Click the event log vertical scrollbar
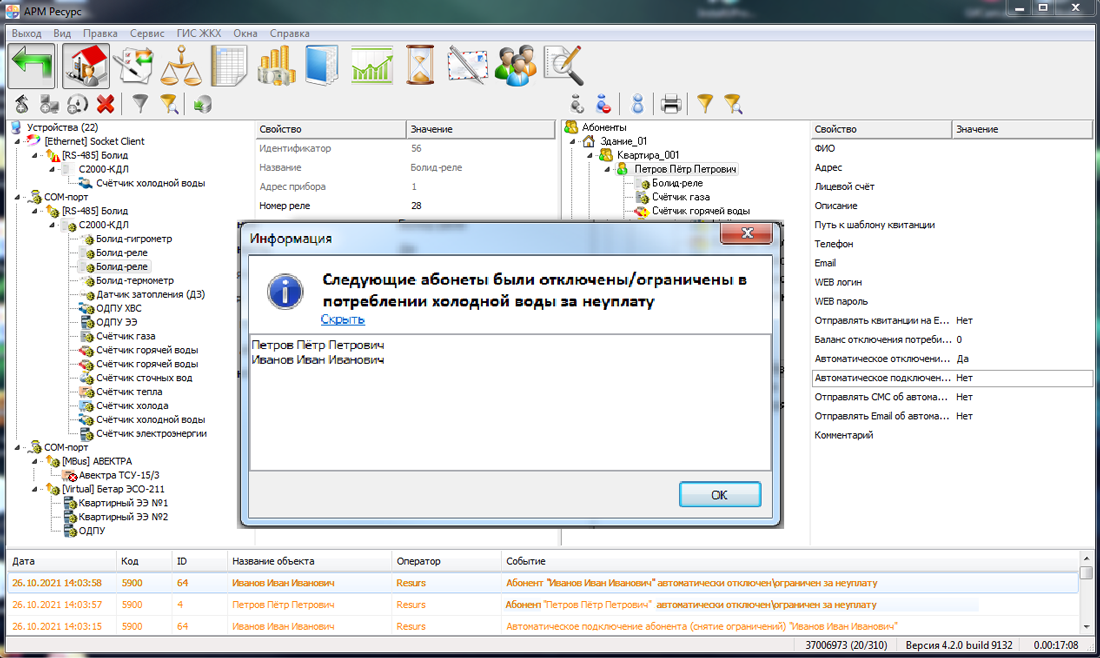The image size is (1100, 658). 1086,600
